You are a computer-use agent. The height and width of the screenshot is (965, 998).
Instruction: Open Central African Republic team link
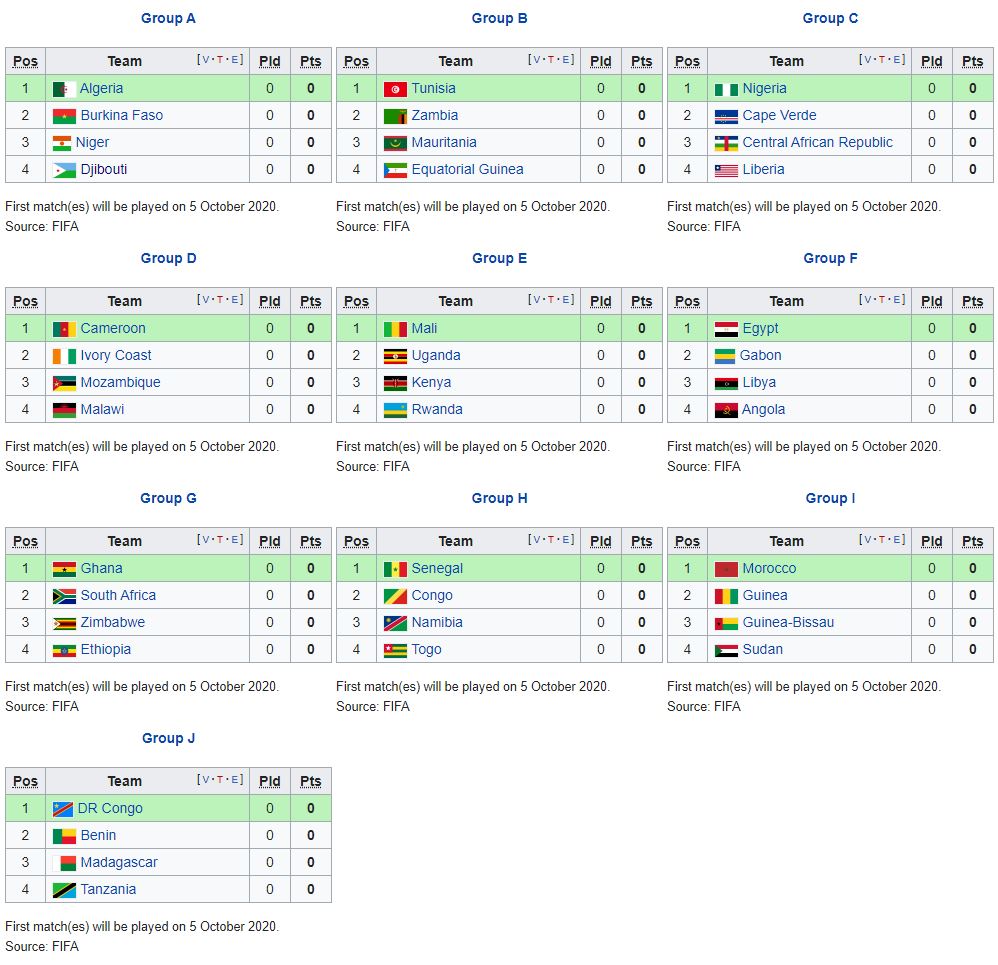817,142
